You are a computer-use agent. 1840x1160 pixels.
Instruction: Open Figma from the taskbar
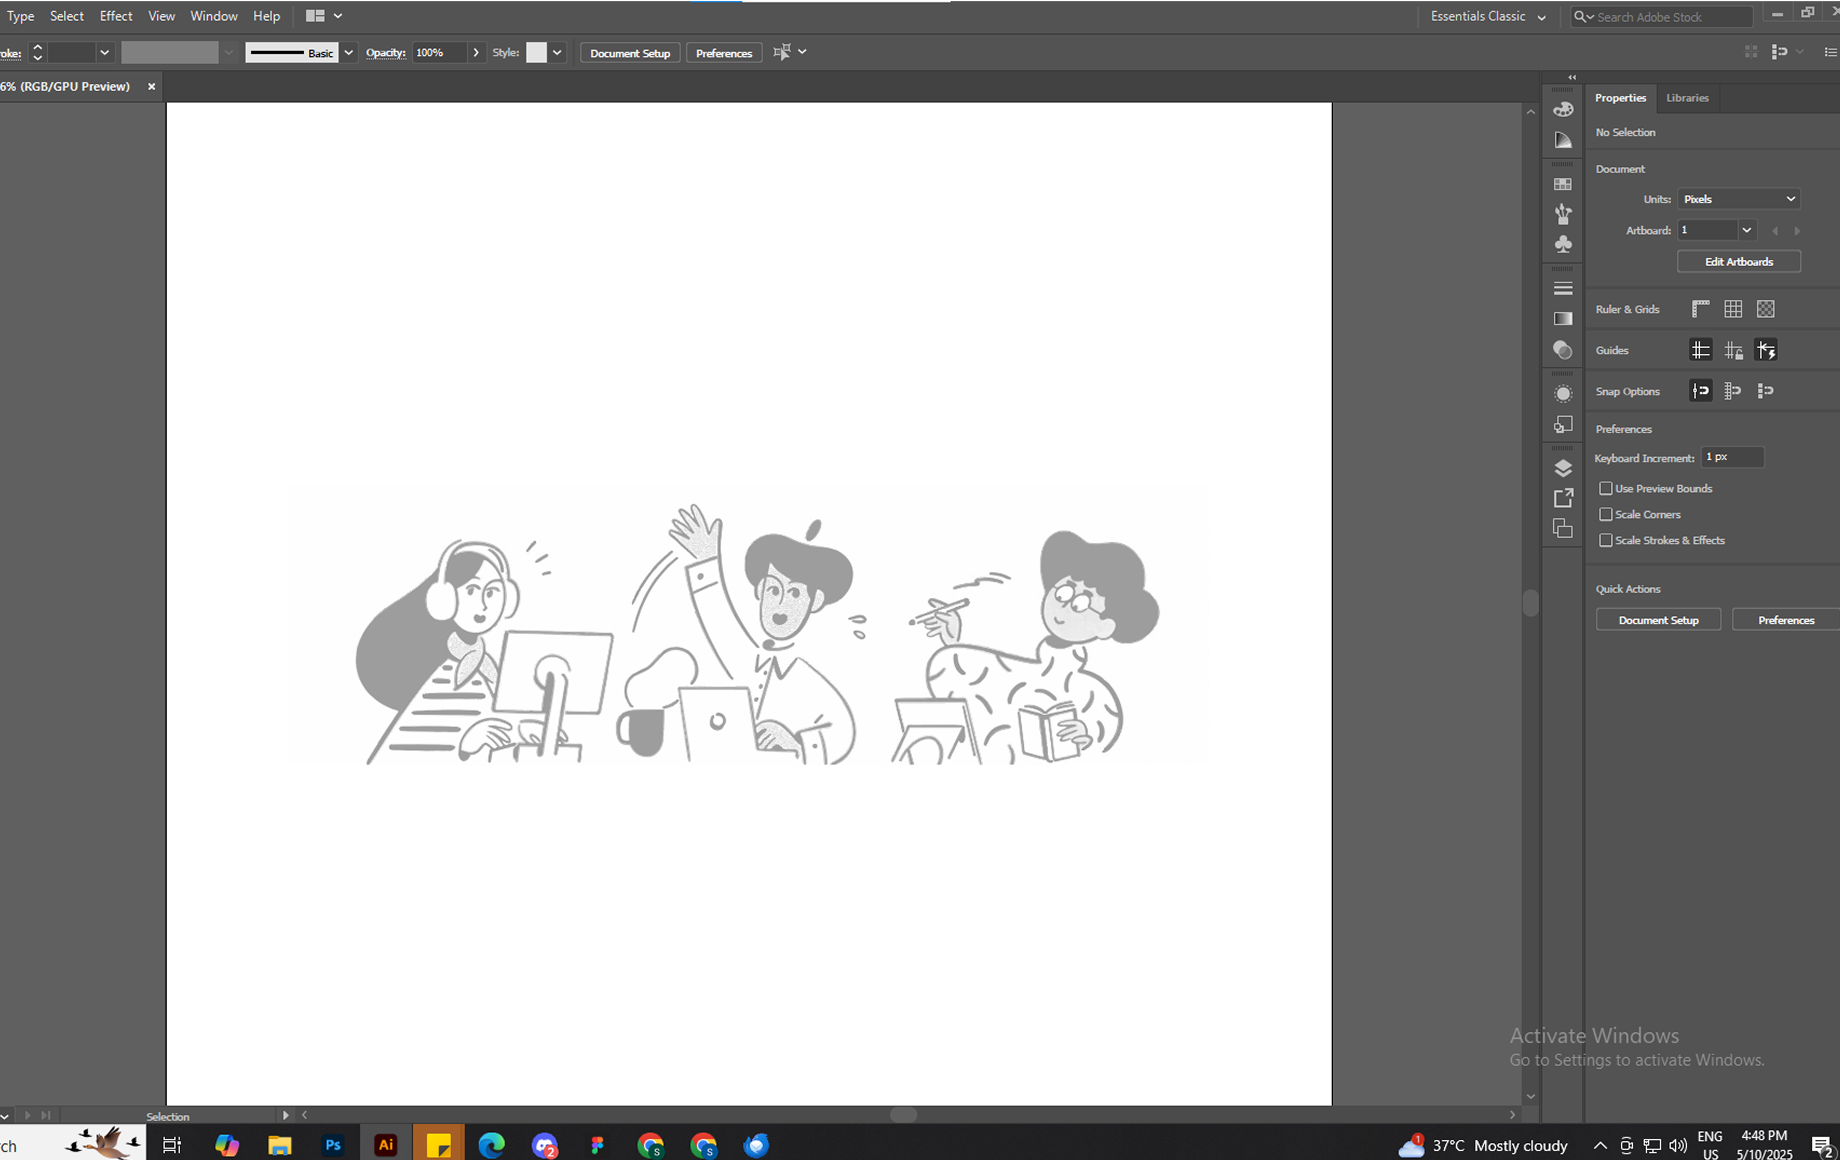[597, 1145]
